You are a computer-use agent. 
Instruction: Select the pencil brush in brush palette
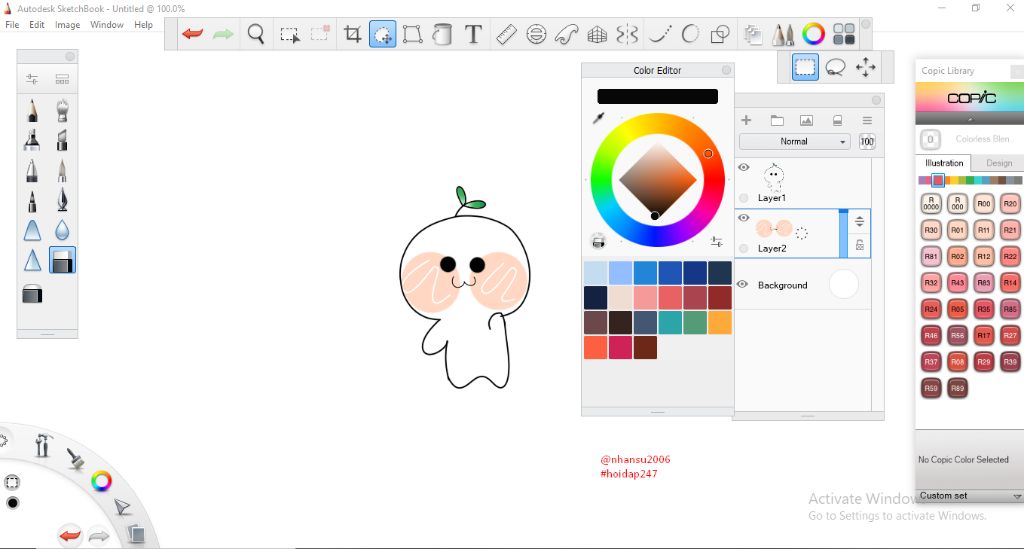32,110
